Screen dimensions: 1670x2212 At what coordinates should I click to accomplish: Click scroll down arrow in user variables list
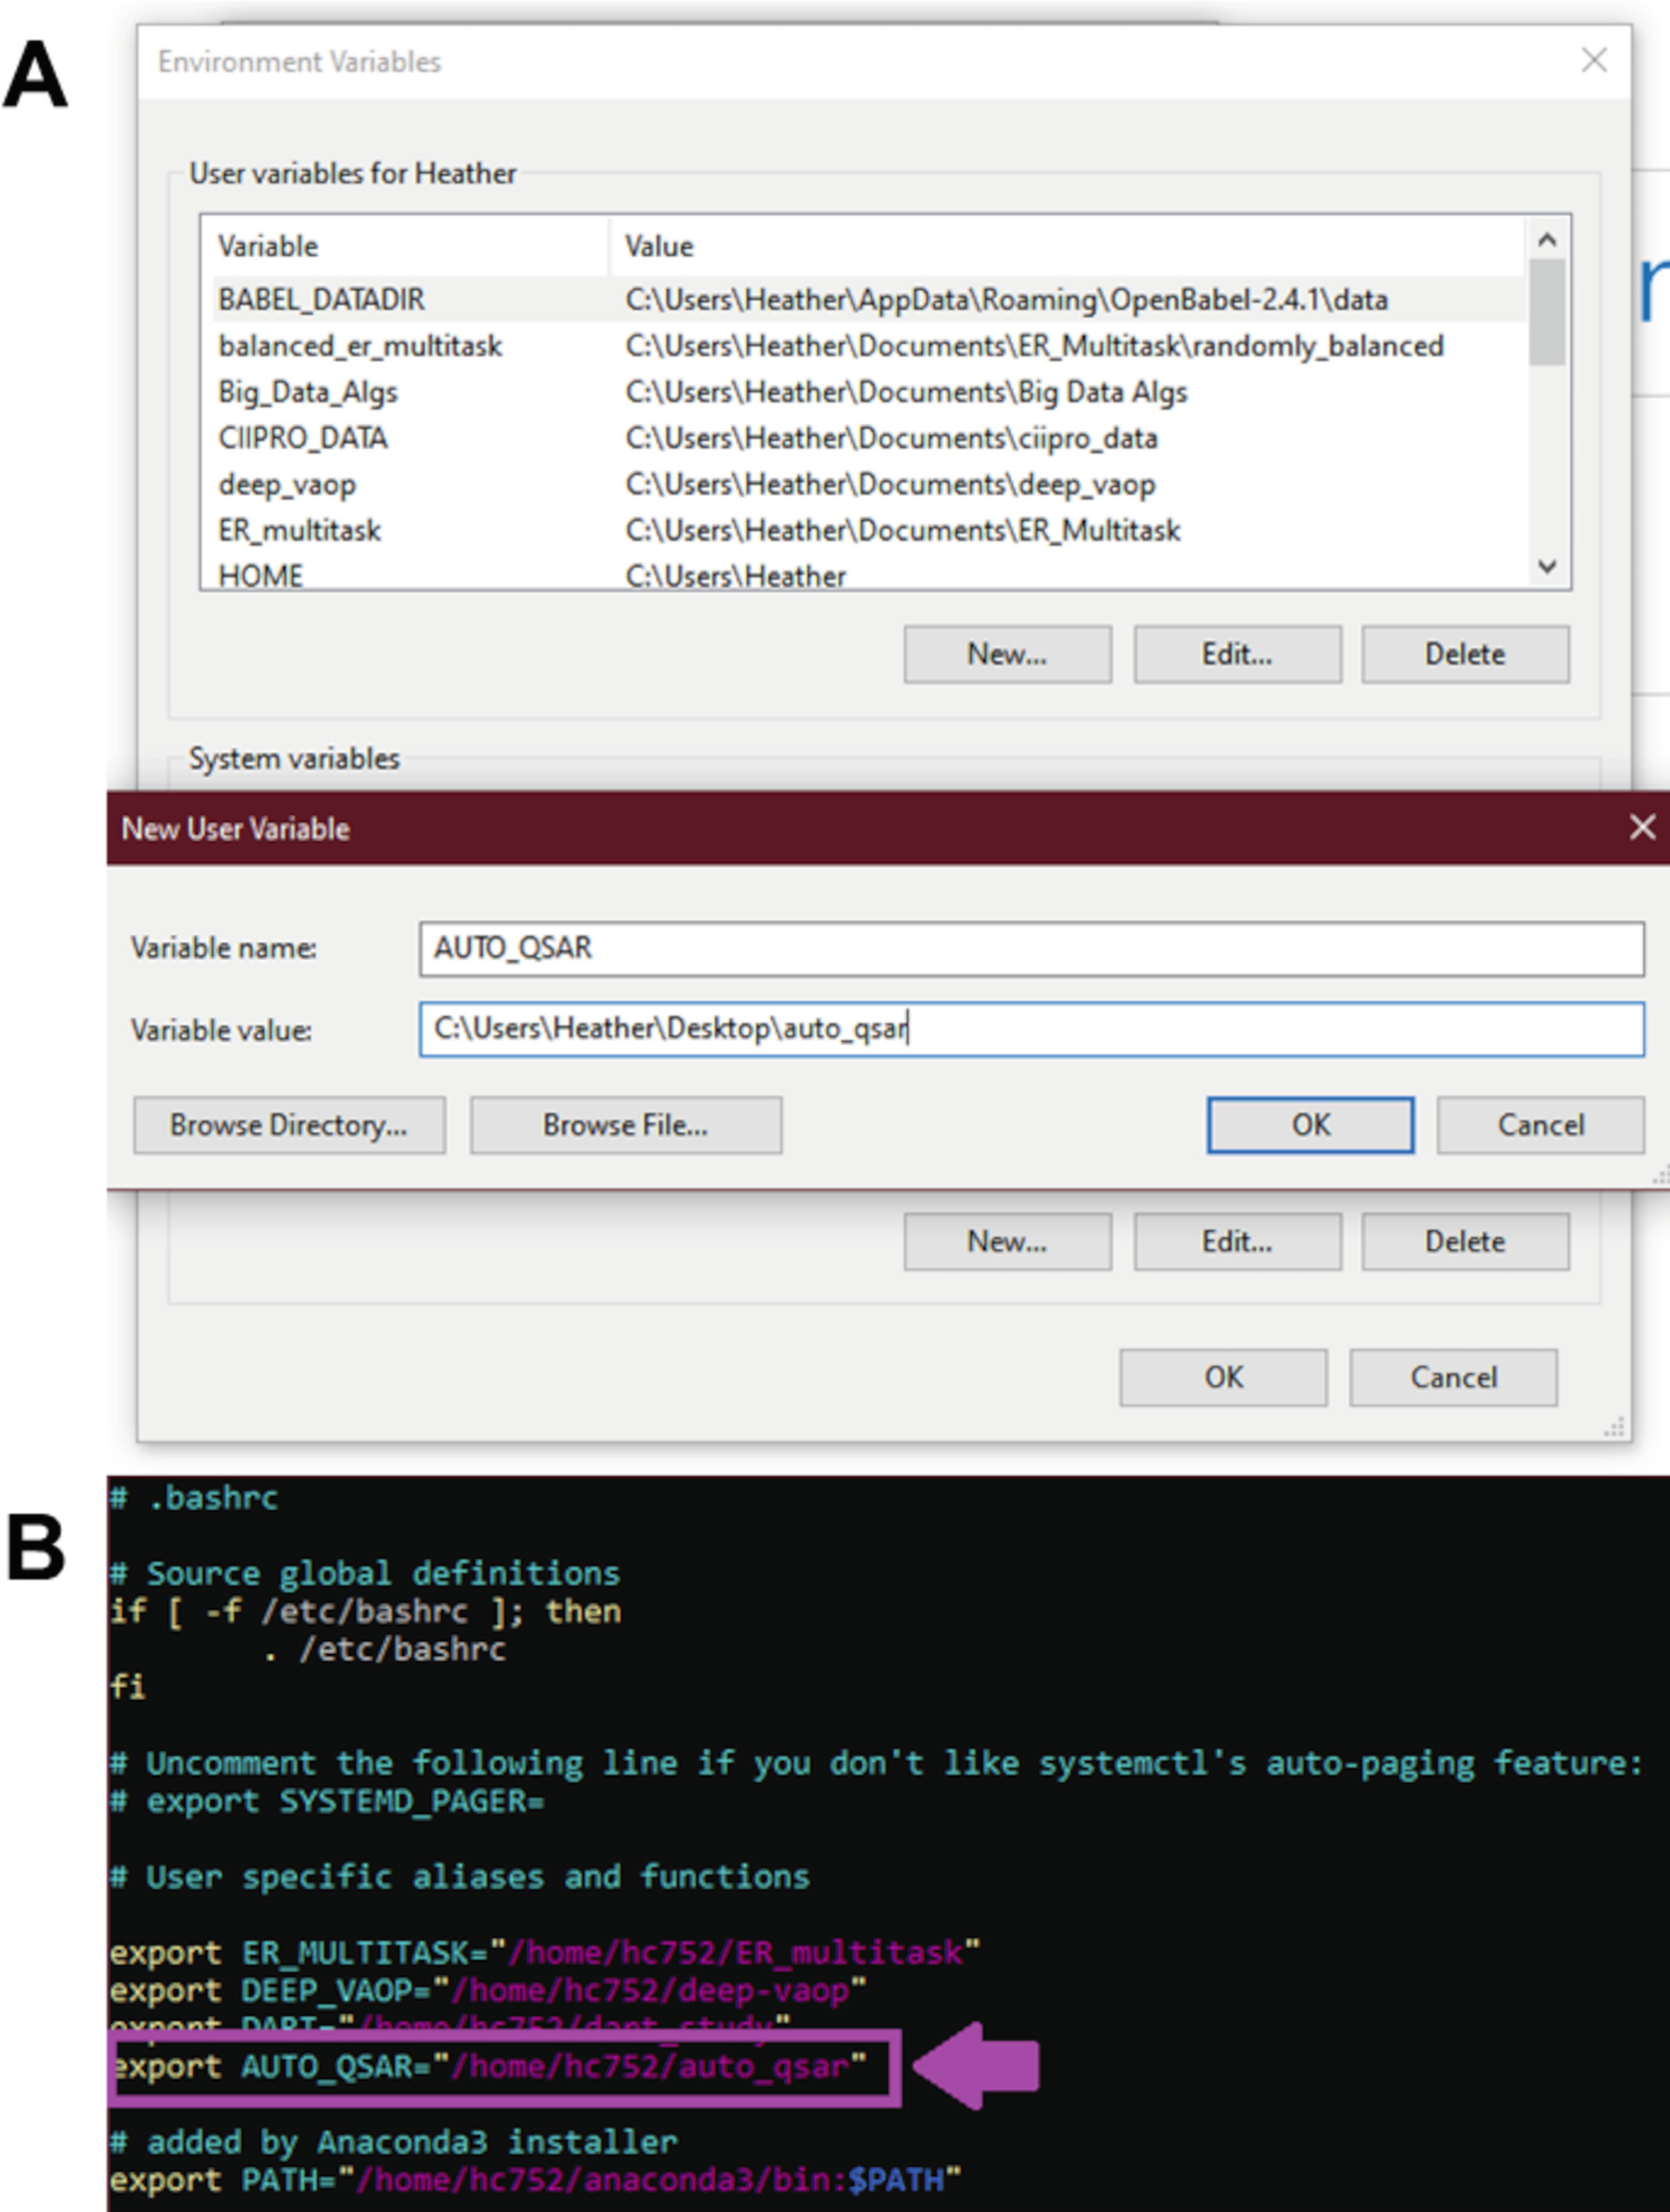[1547, 567]
